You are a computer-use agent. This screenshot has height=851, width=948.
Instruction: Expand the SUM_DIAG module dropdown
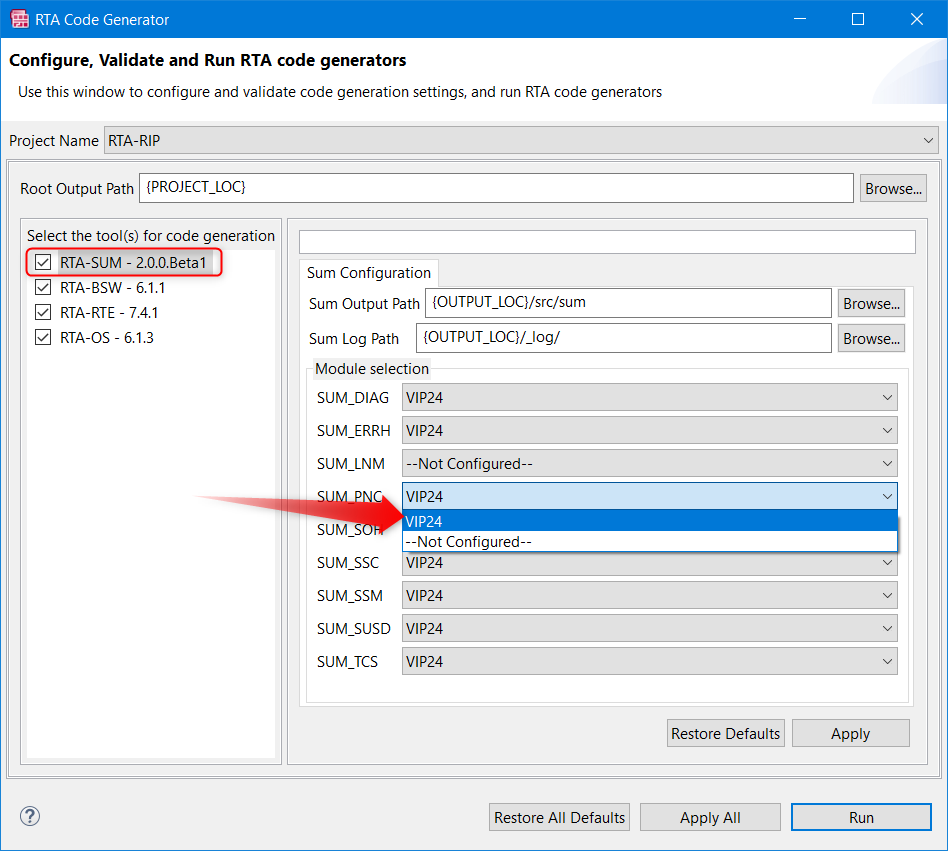649,398
